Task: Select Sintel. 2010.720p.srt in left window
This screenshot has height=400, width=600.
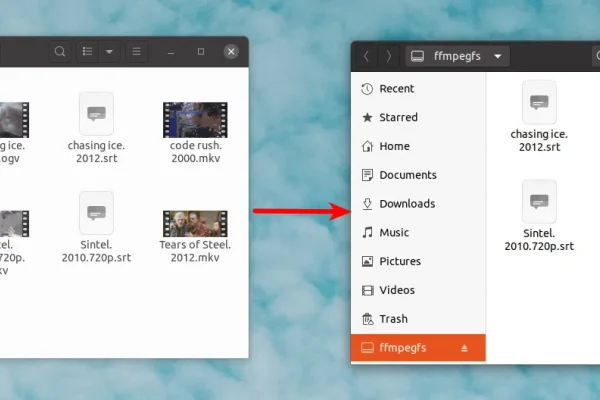Action: pos(96,228)
